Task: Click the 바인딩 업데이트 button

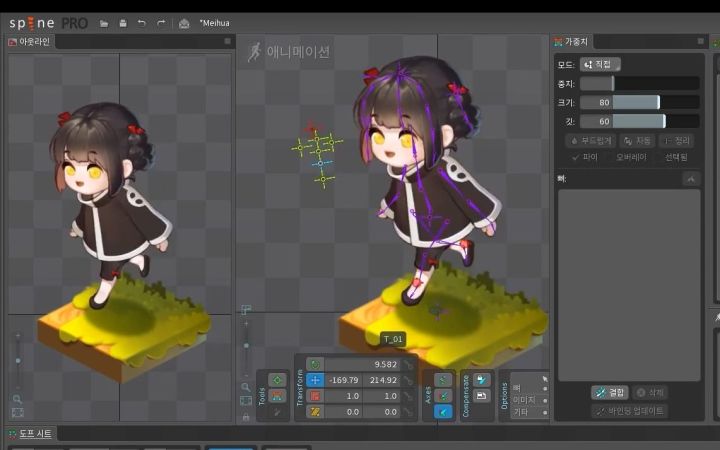Action: (x=630, y=411)
